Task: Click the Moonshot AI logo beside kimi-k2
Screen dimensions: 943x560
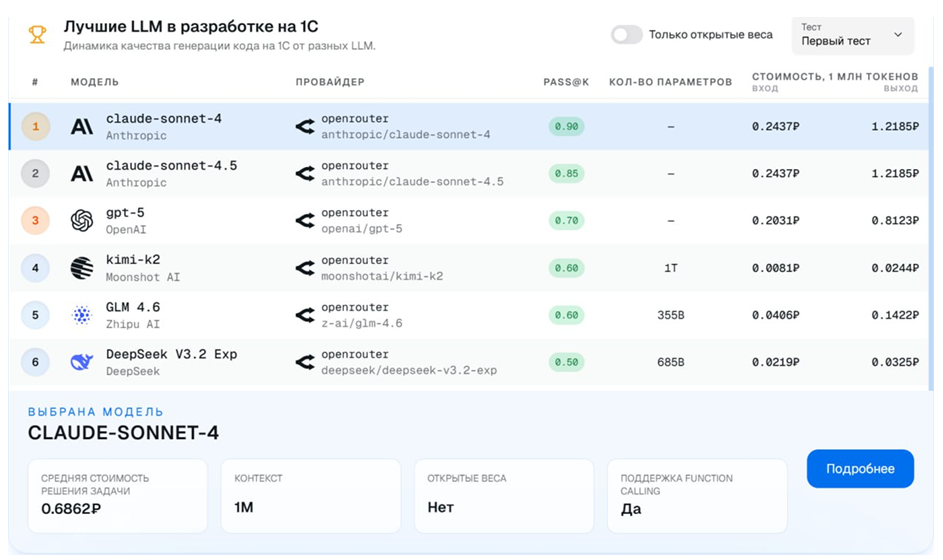Action: [82, 268]
